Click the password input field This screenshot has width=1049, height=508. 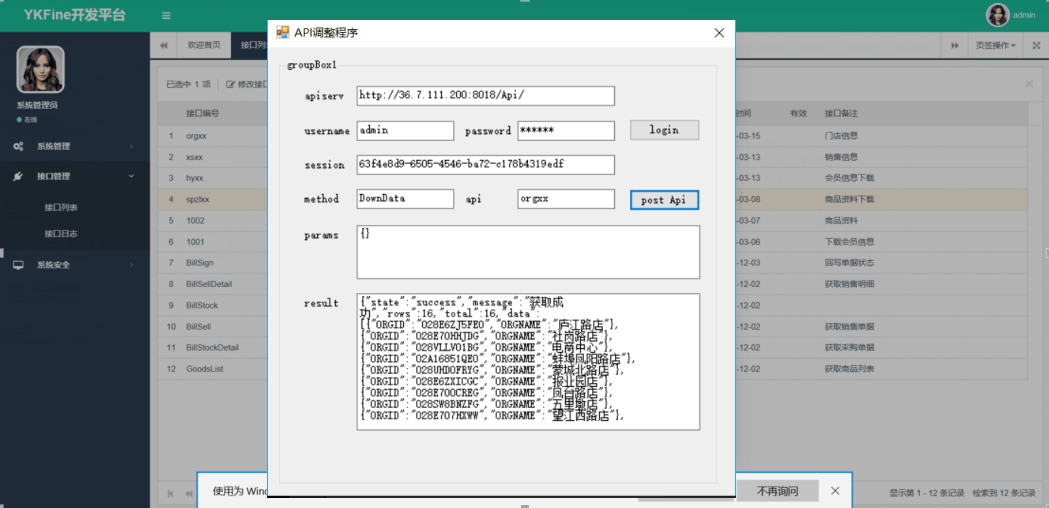coord(566,131)
